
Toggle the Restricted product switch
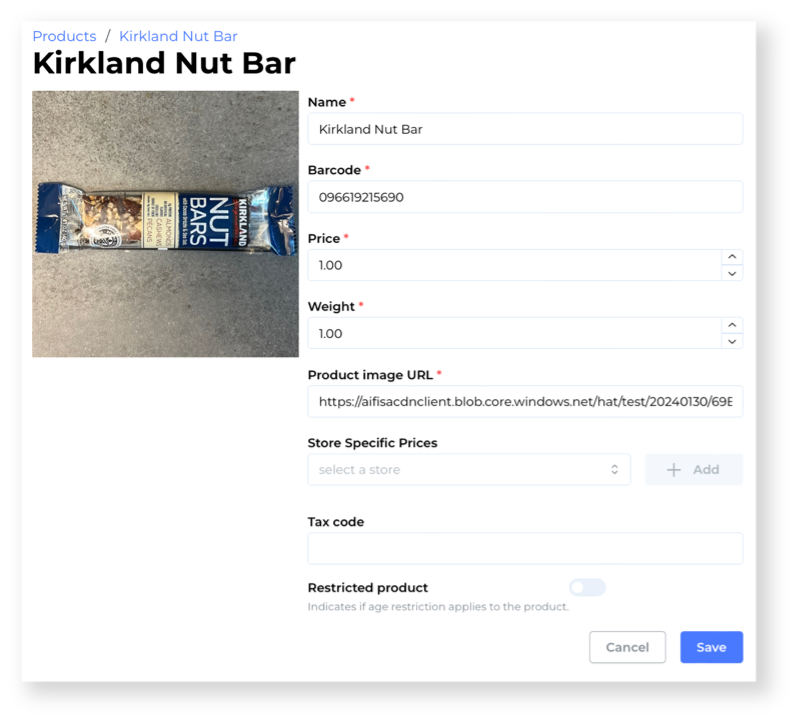[x=587, y=588]
